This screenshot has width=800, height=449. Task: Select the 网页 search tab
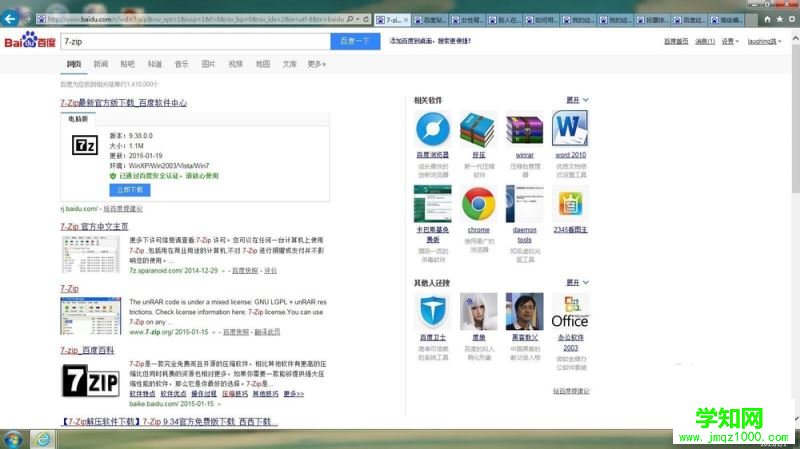point(73,64)
